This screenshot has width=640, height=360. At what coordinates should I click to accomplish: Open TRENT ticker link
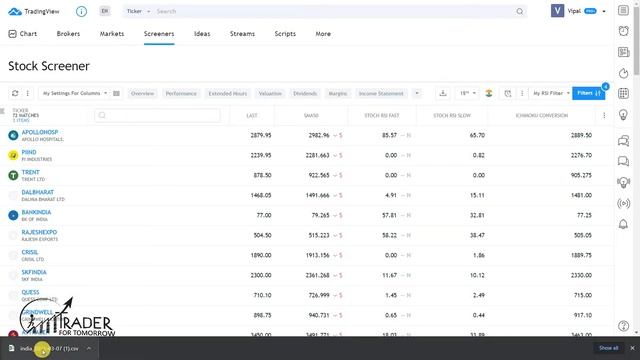pos(31,172)
